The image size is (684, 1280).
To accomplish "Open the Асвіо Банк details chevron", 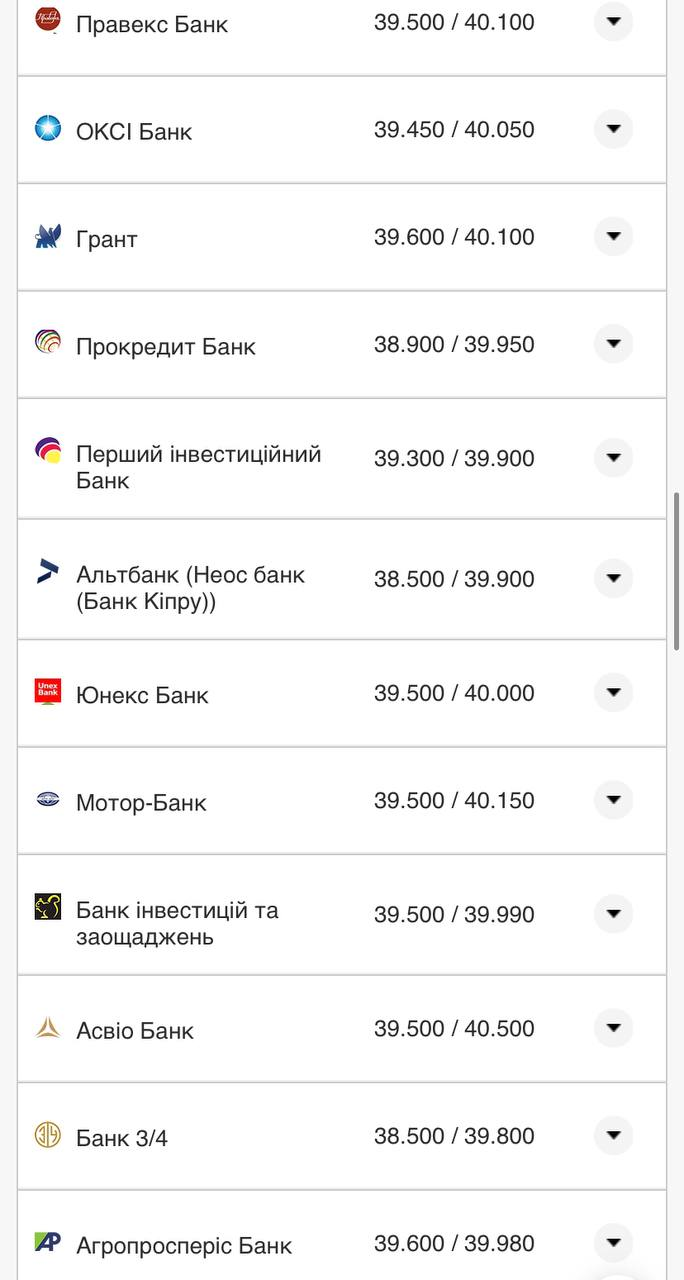I will (613, 1028).
